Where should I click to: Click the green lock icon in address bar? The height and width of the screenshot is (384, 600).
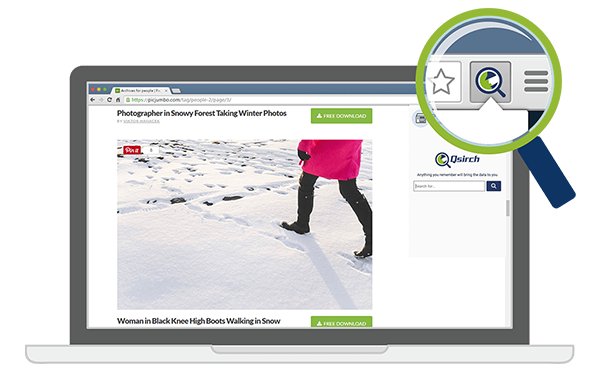click(128, 100)
